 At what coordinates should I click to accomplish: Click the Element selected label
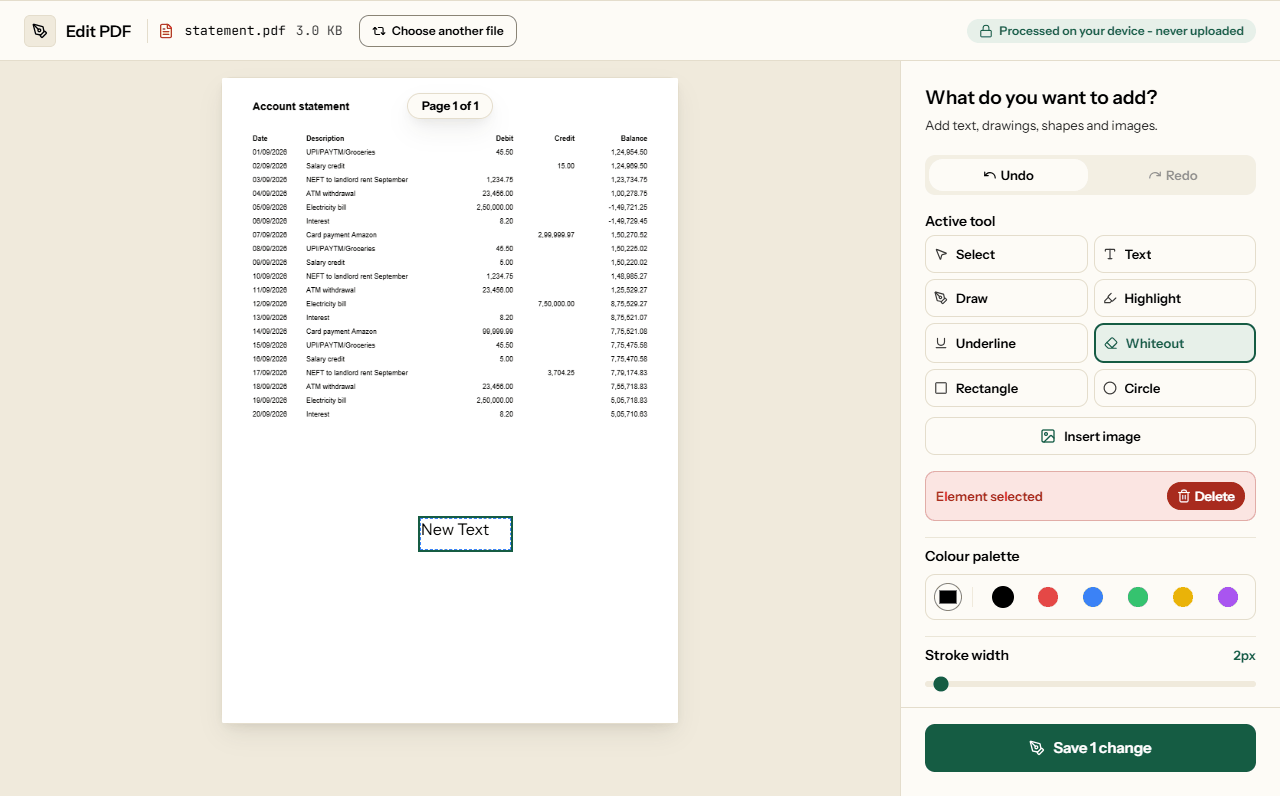click(x=989, y=496)
